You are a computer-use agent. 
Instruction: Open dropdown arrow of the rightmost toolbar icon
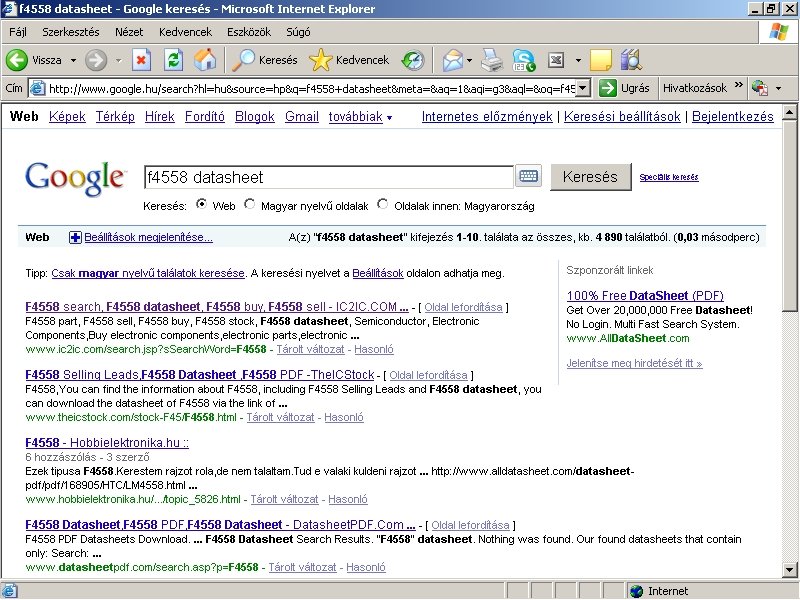[x=779, y=88]
